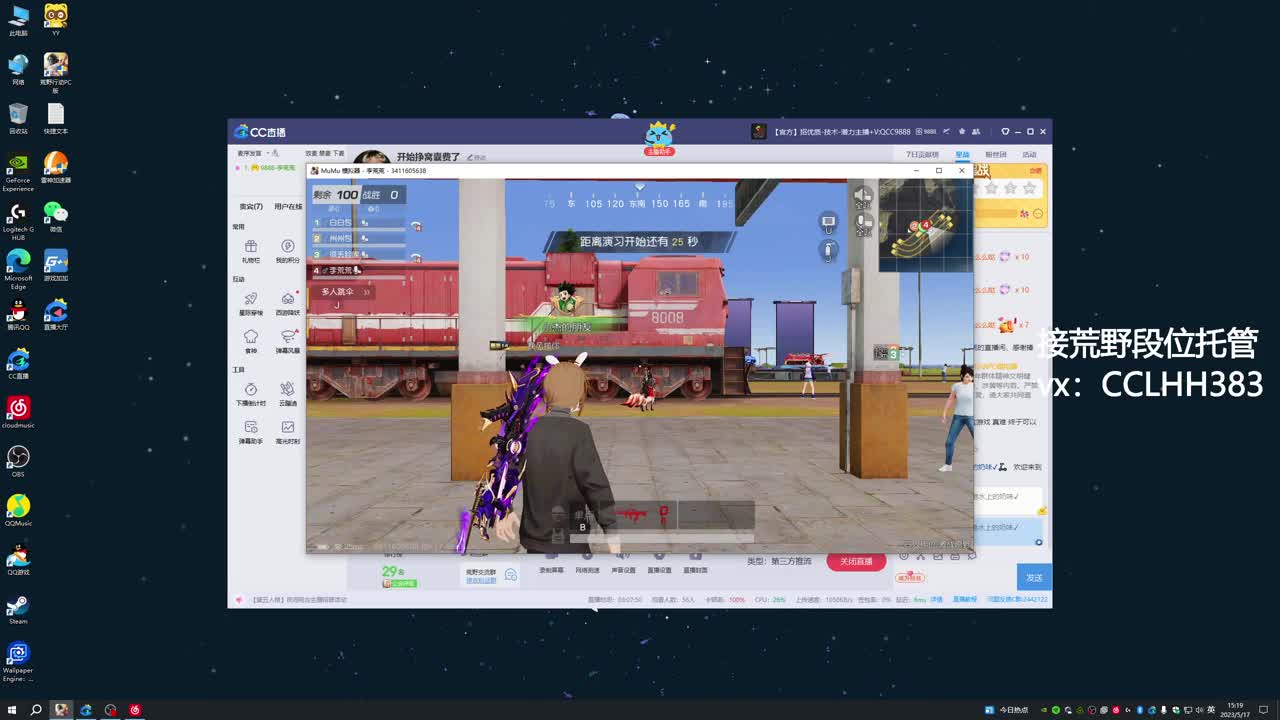1280x720 pixels.
Task: Click the CC直播 logo
Action: [x=259, y=132]
